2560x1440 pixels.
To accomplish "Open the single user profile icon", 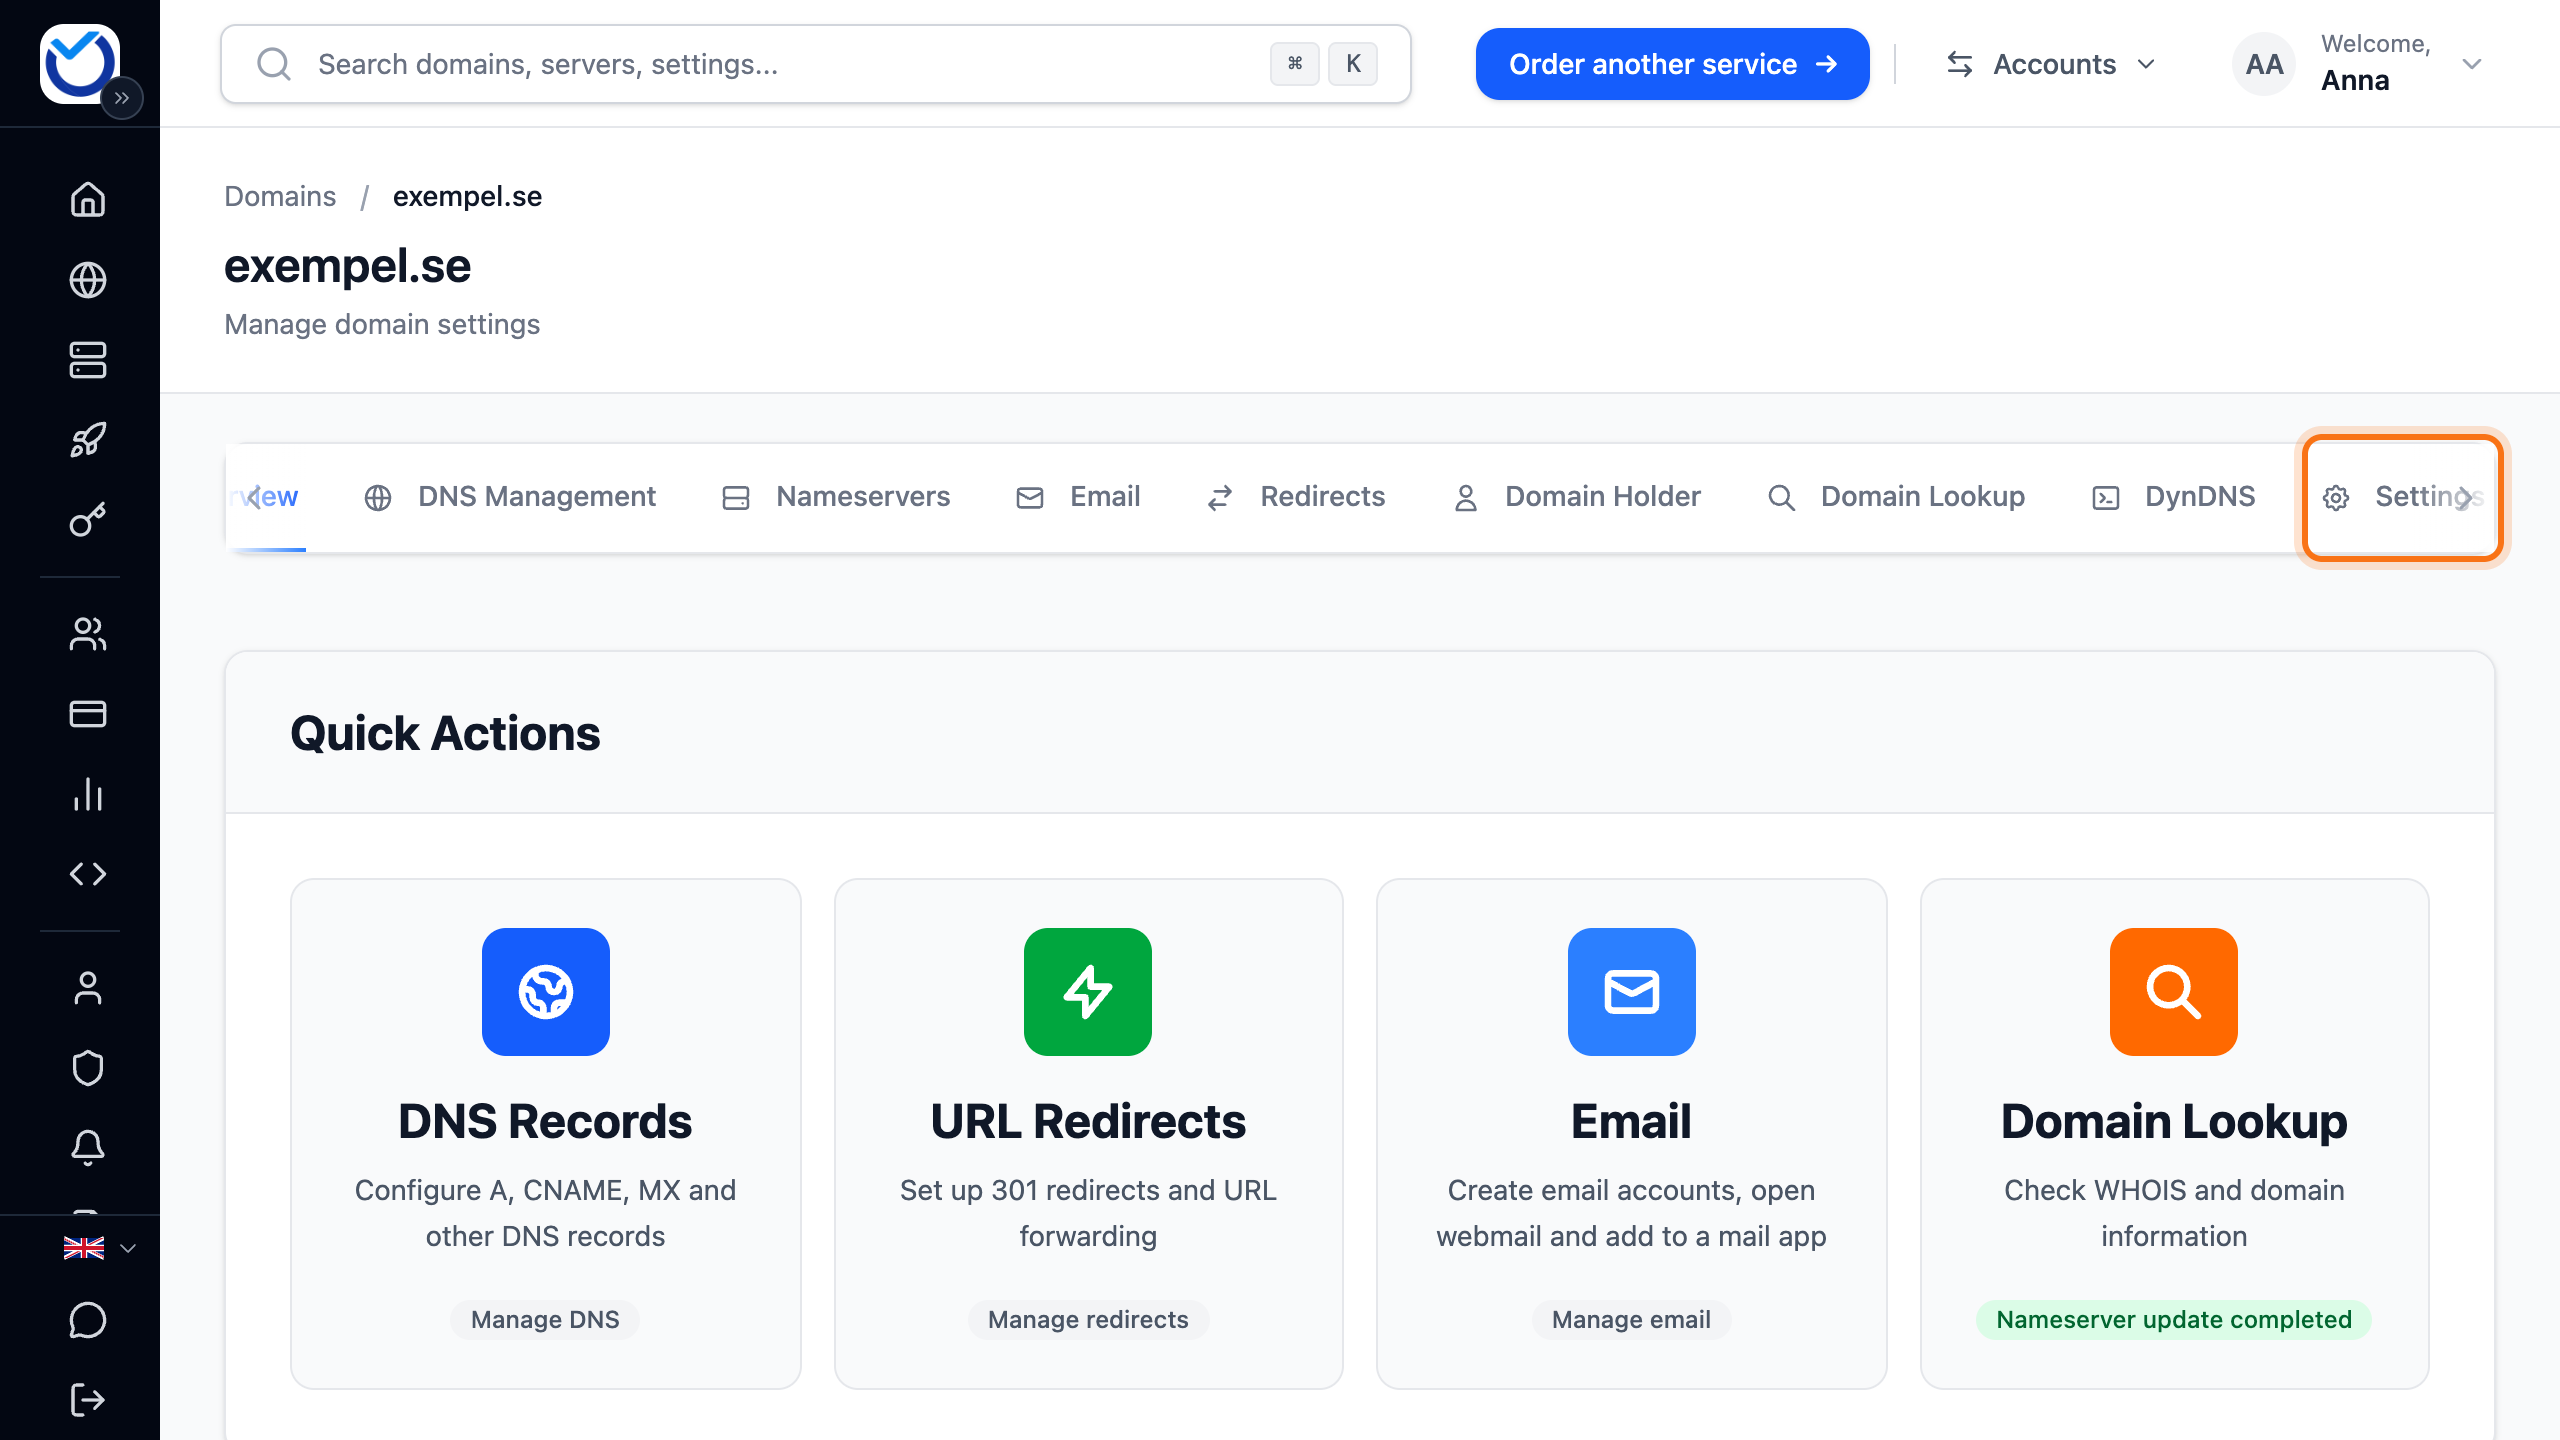I will click(88, 988).
